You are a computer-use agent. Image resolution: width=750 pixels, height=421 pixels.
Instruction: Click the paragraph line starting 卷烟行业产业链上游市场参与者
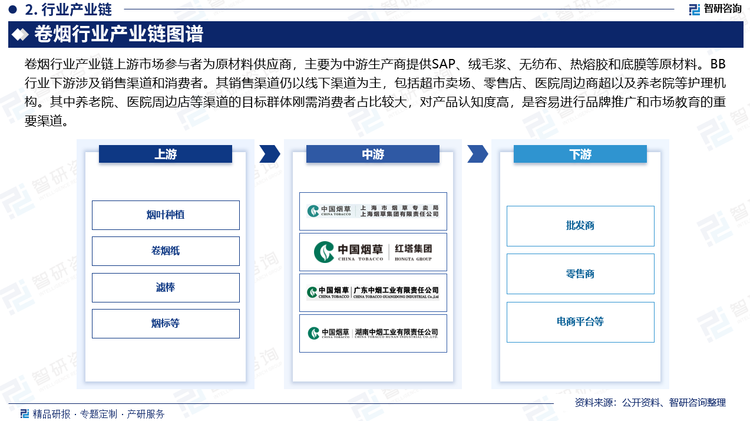coord(375,64)
